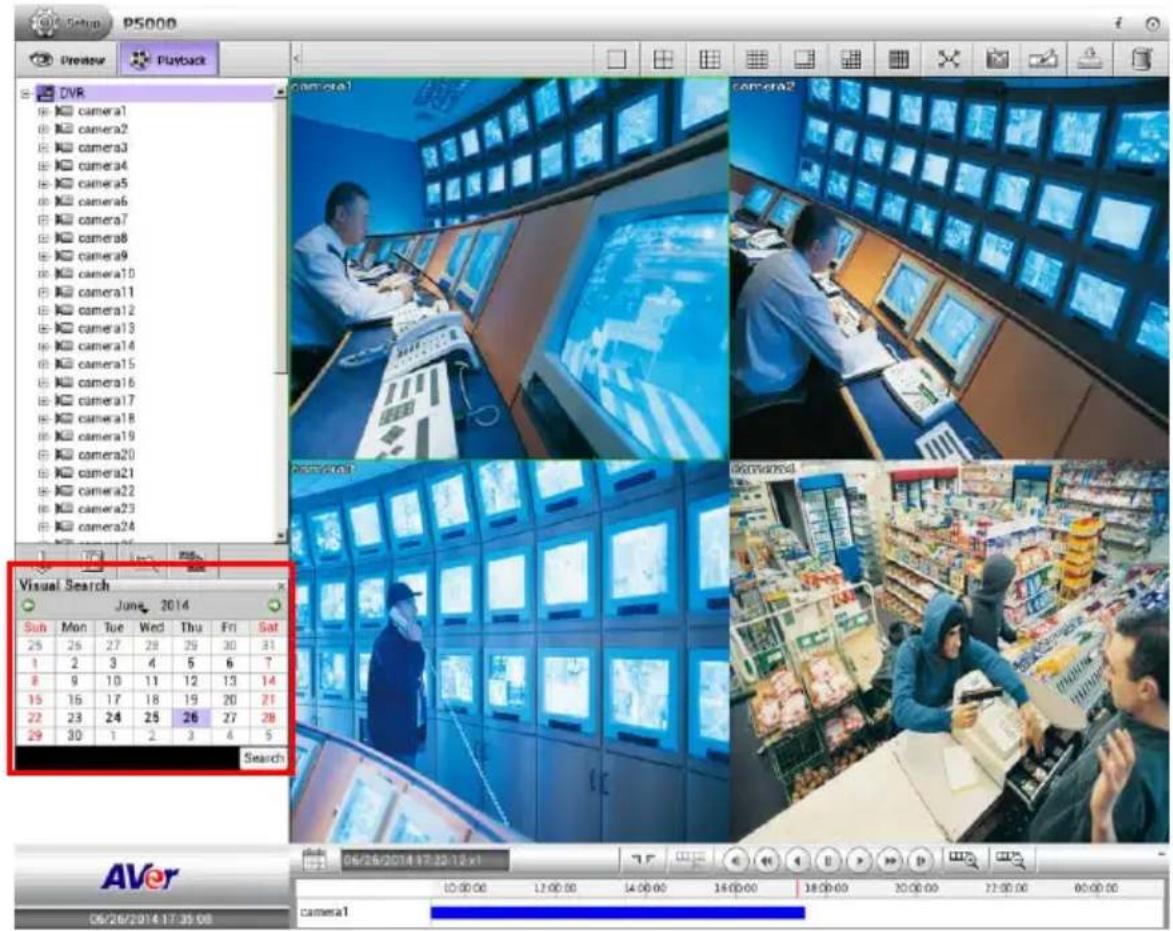Select the DVR root item
The height and width of the screenshot is (931, 1173).
pos(72,93)
